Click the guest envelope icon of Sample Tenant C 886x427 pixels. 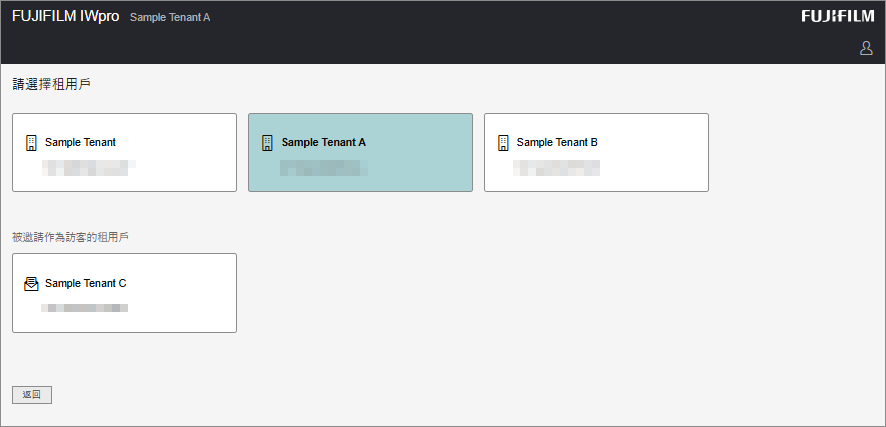point(31,283)
